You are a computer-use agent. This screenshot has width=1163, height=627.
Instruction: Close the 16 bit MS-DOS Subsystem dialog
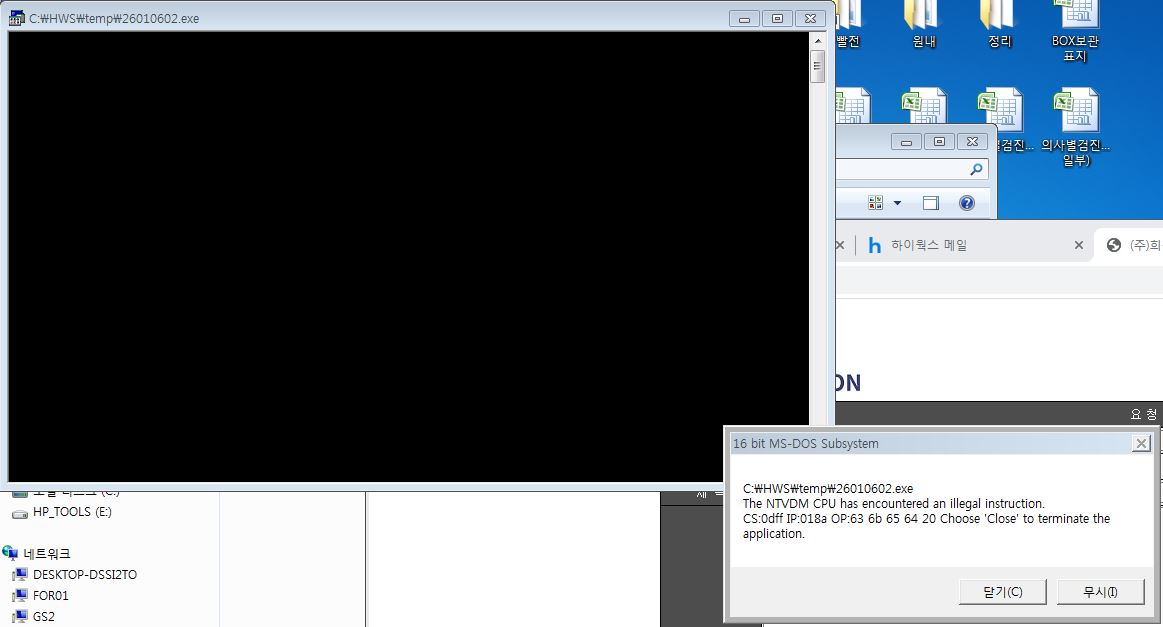pyautogui.click(x=1141, y=443)
